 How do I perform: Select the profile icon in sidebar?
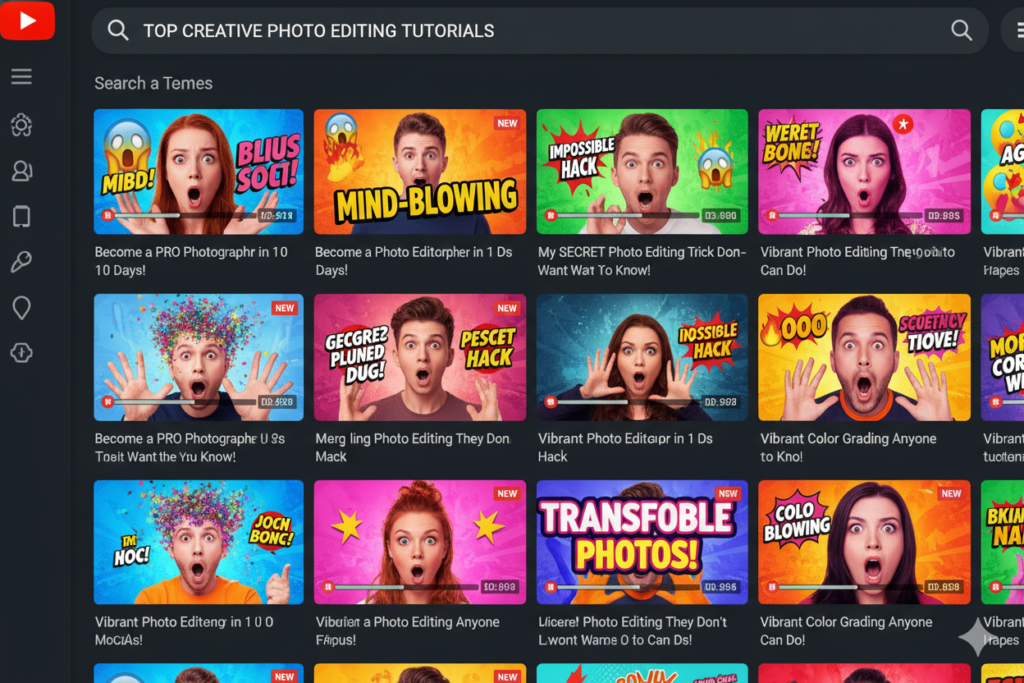(x=21, y=171)
